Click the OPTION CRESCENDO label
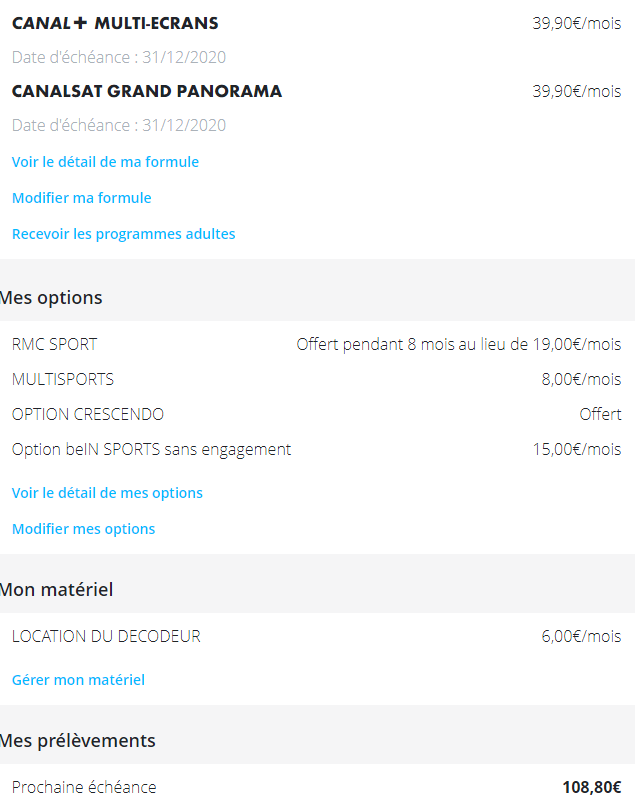 point(88,414)
